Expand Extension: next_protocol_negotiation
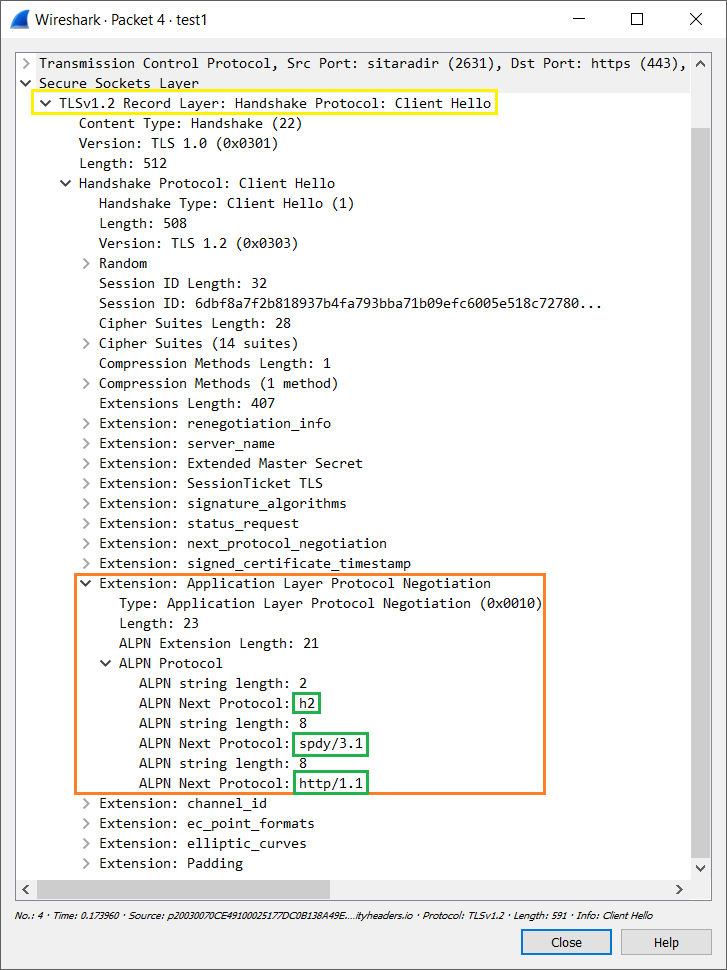The width and height of the screenshot is (727, 970). tap(85, 543)
